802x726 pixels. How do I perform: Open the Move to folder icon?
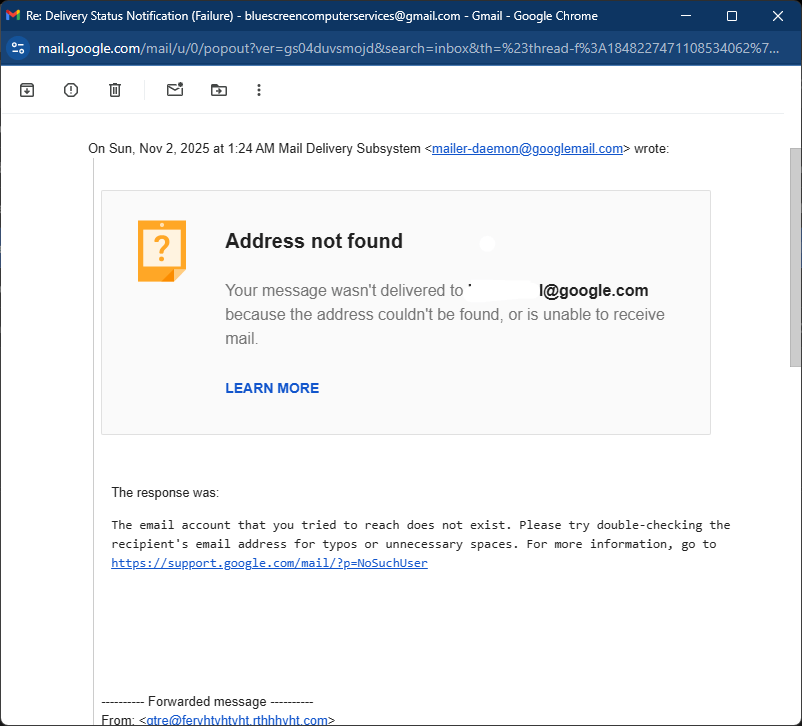pyautogui.click(x=219, y=90)
